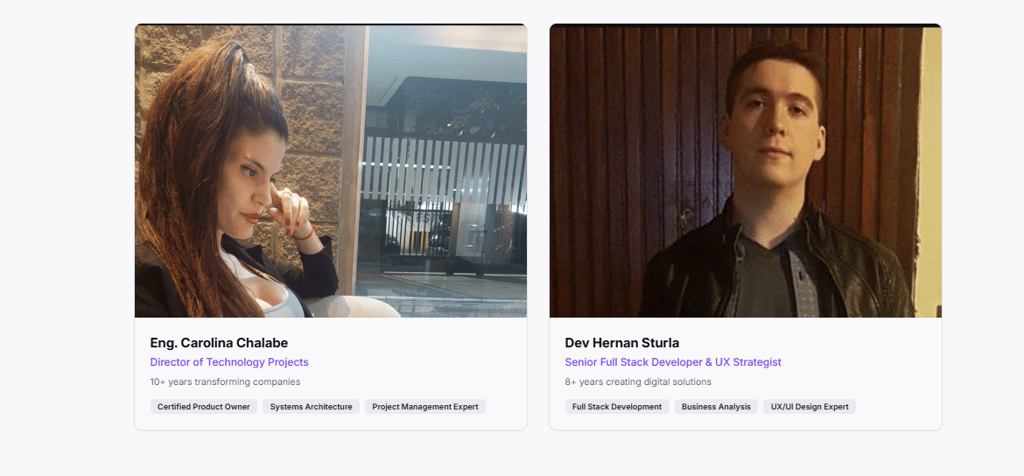Image resolution: width=1024 pixels, height=476 pixels.
Task: Click 'UX Strategist' in Hernan's purple role line
Action: (x=751, y=362)
